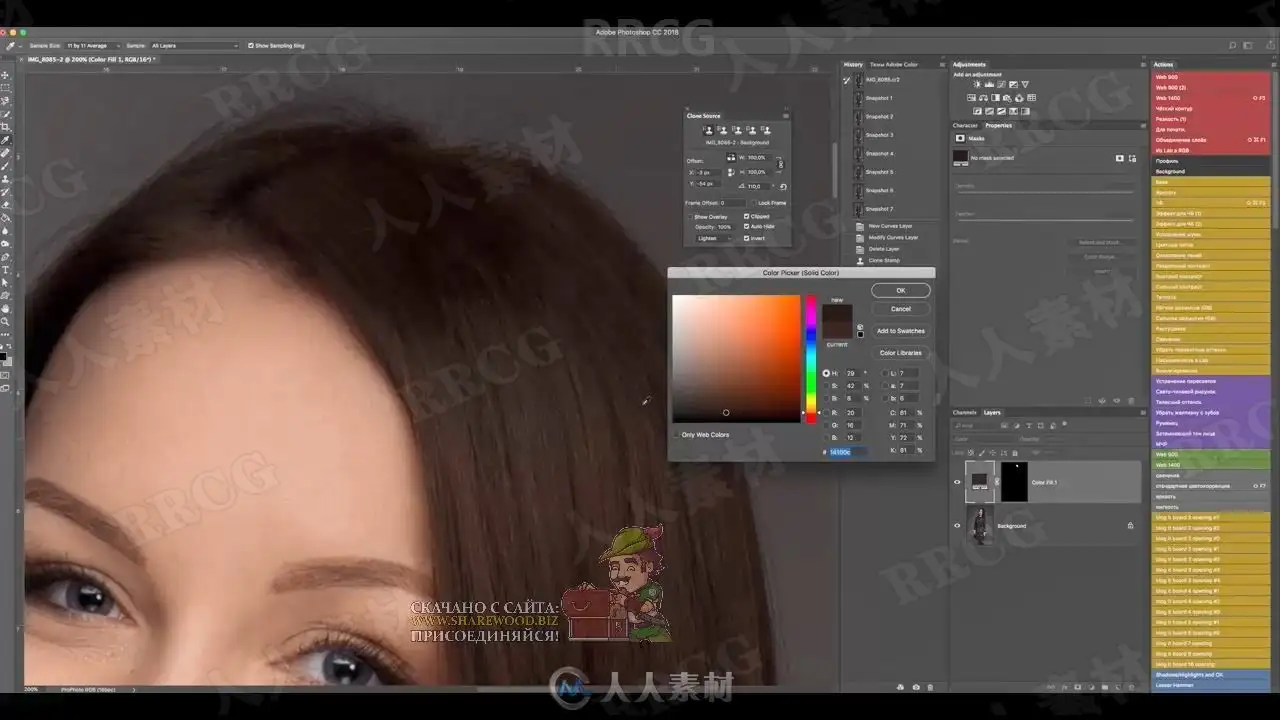Open Color Libraries button
1280x720 pixels.
pyautogui.click(x=901, y=353)
